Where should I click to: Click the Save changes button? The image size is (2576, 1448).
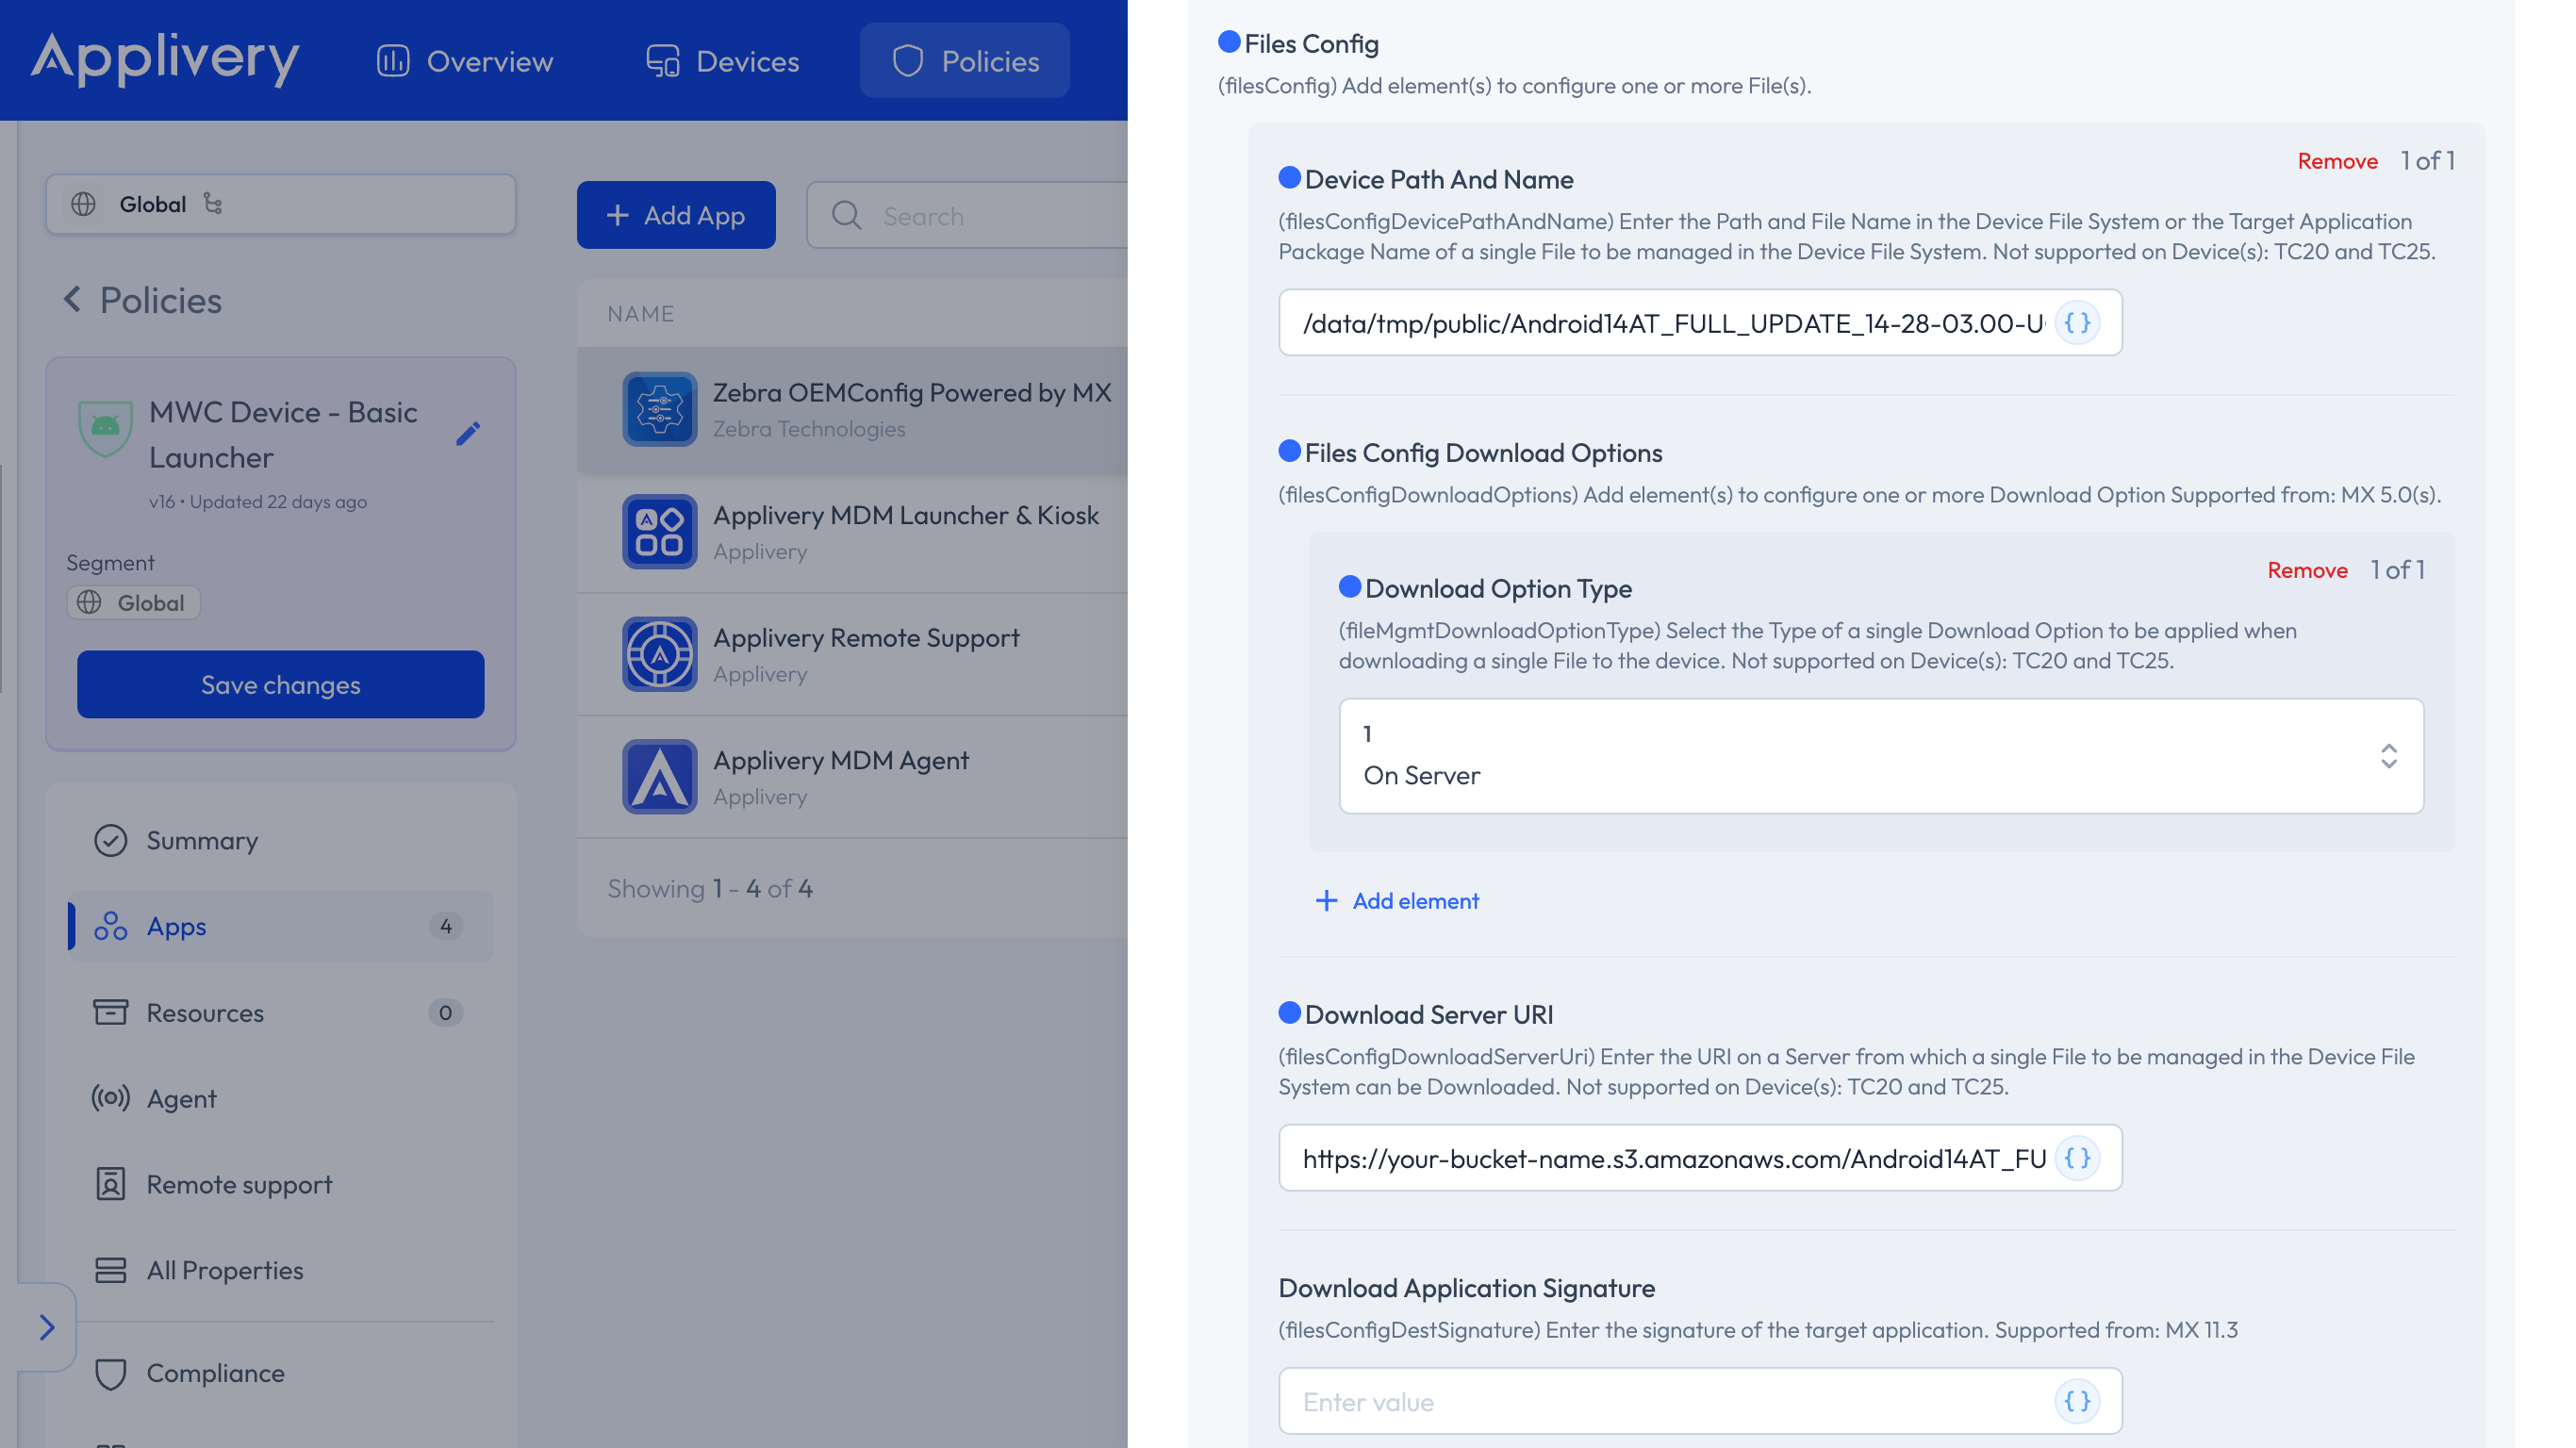click(x=280, y=684)
